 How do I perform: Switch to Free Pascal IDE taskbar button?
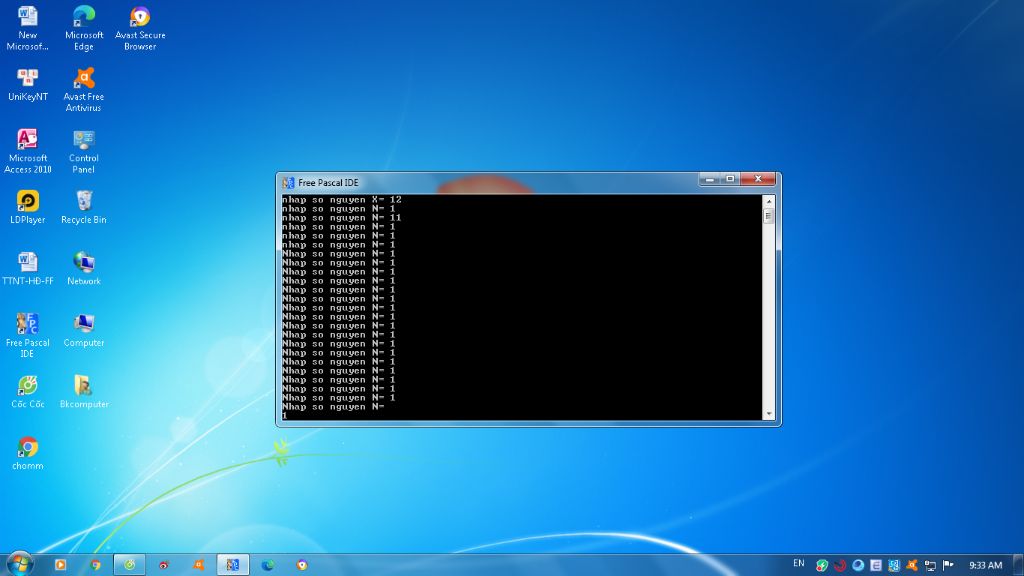232,565
